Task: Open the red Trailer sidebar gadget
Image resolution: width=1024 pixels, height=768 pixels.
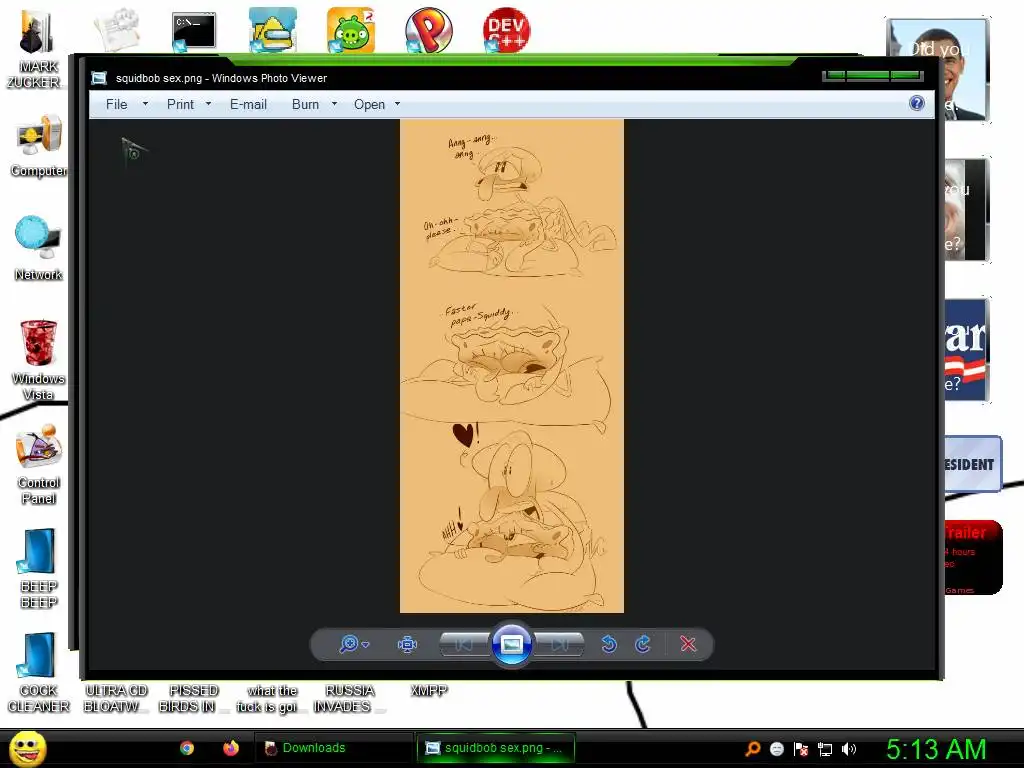Action: (x=973, y=558)
